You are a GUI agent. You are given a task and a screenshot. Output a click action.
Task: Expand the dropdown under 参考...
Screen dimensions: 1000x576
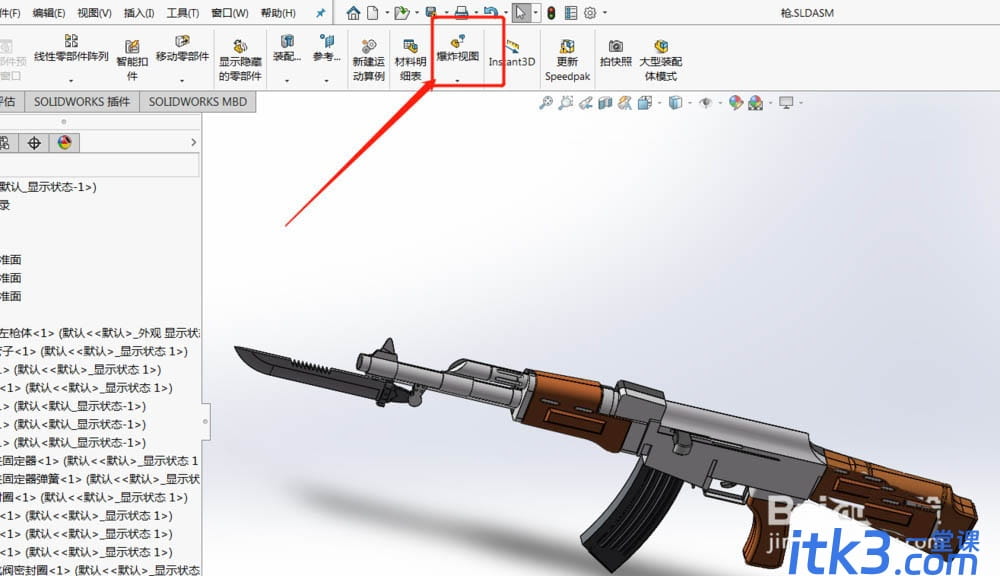[327, 80]
